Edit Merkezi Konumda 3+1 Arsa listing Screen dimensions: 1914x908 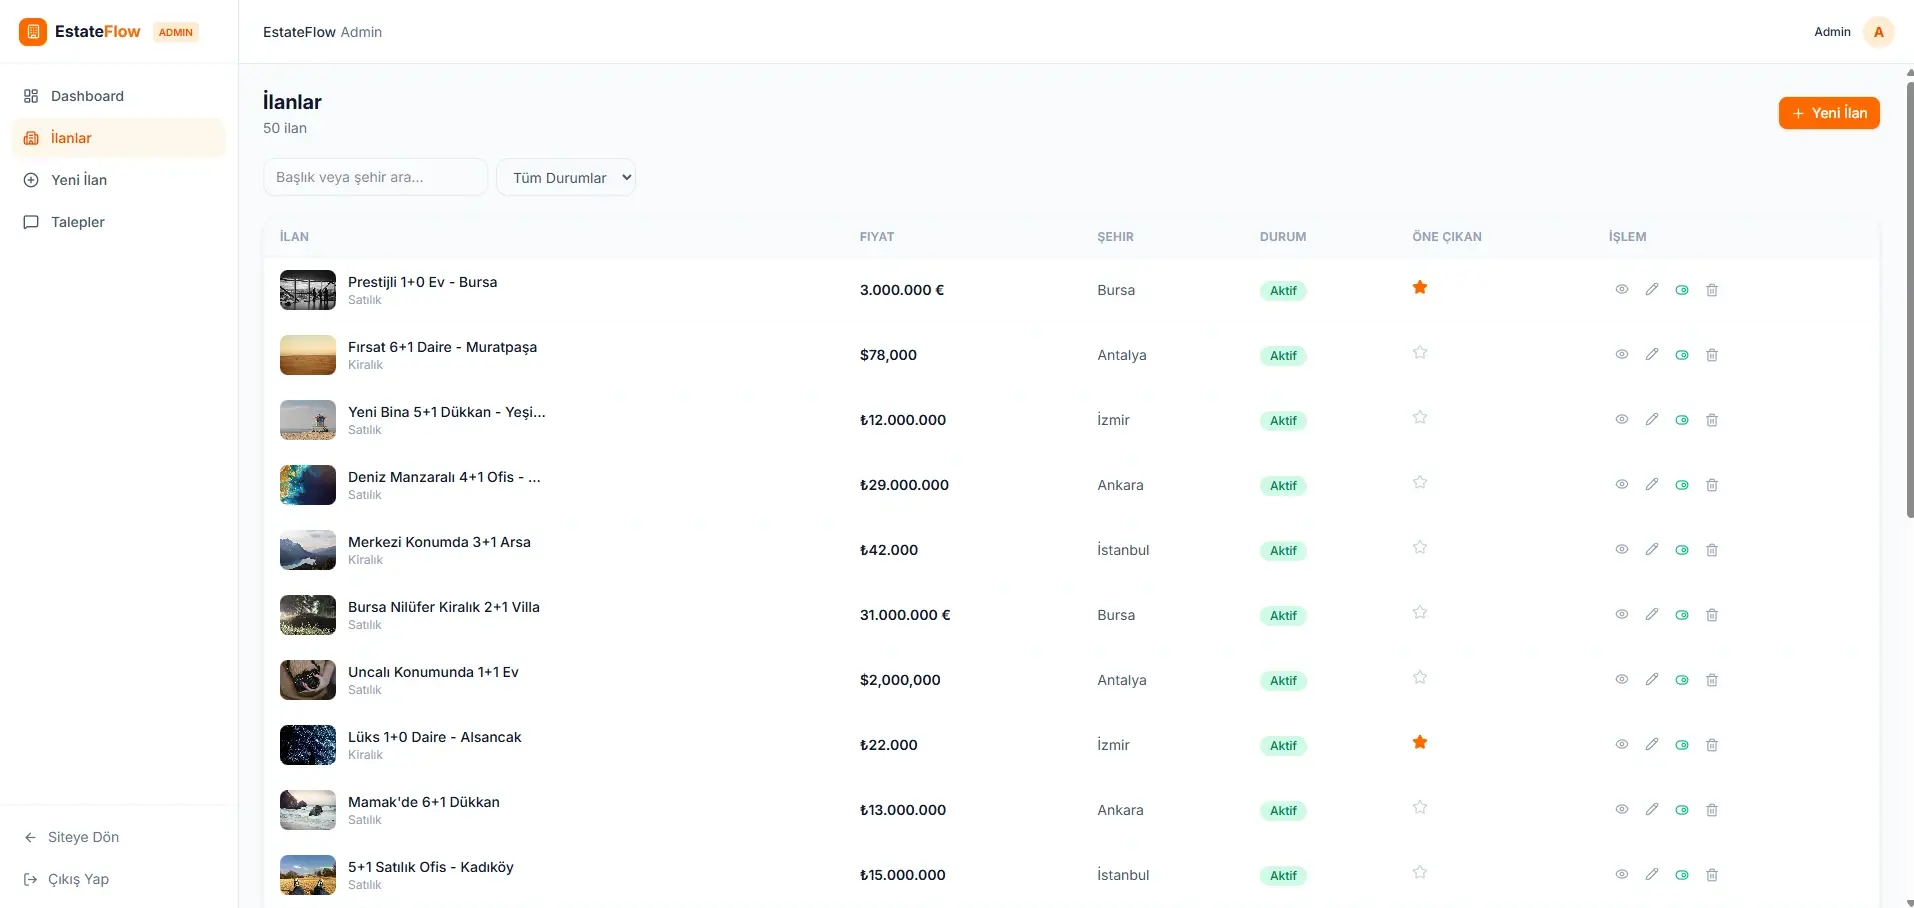[1652, 550]
